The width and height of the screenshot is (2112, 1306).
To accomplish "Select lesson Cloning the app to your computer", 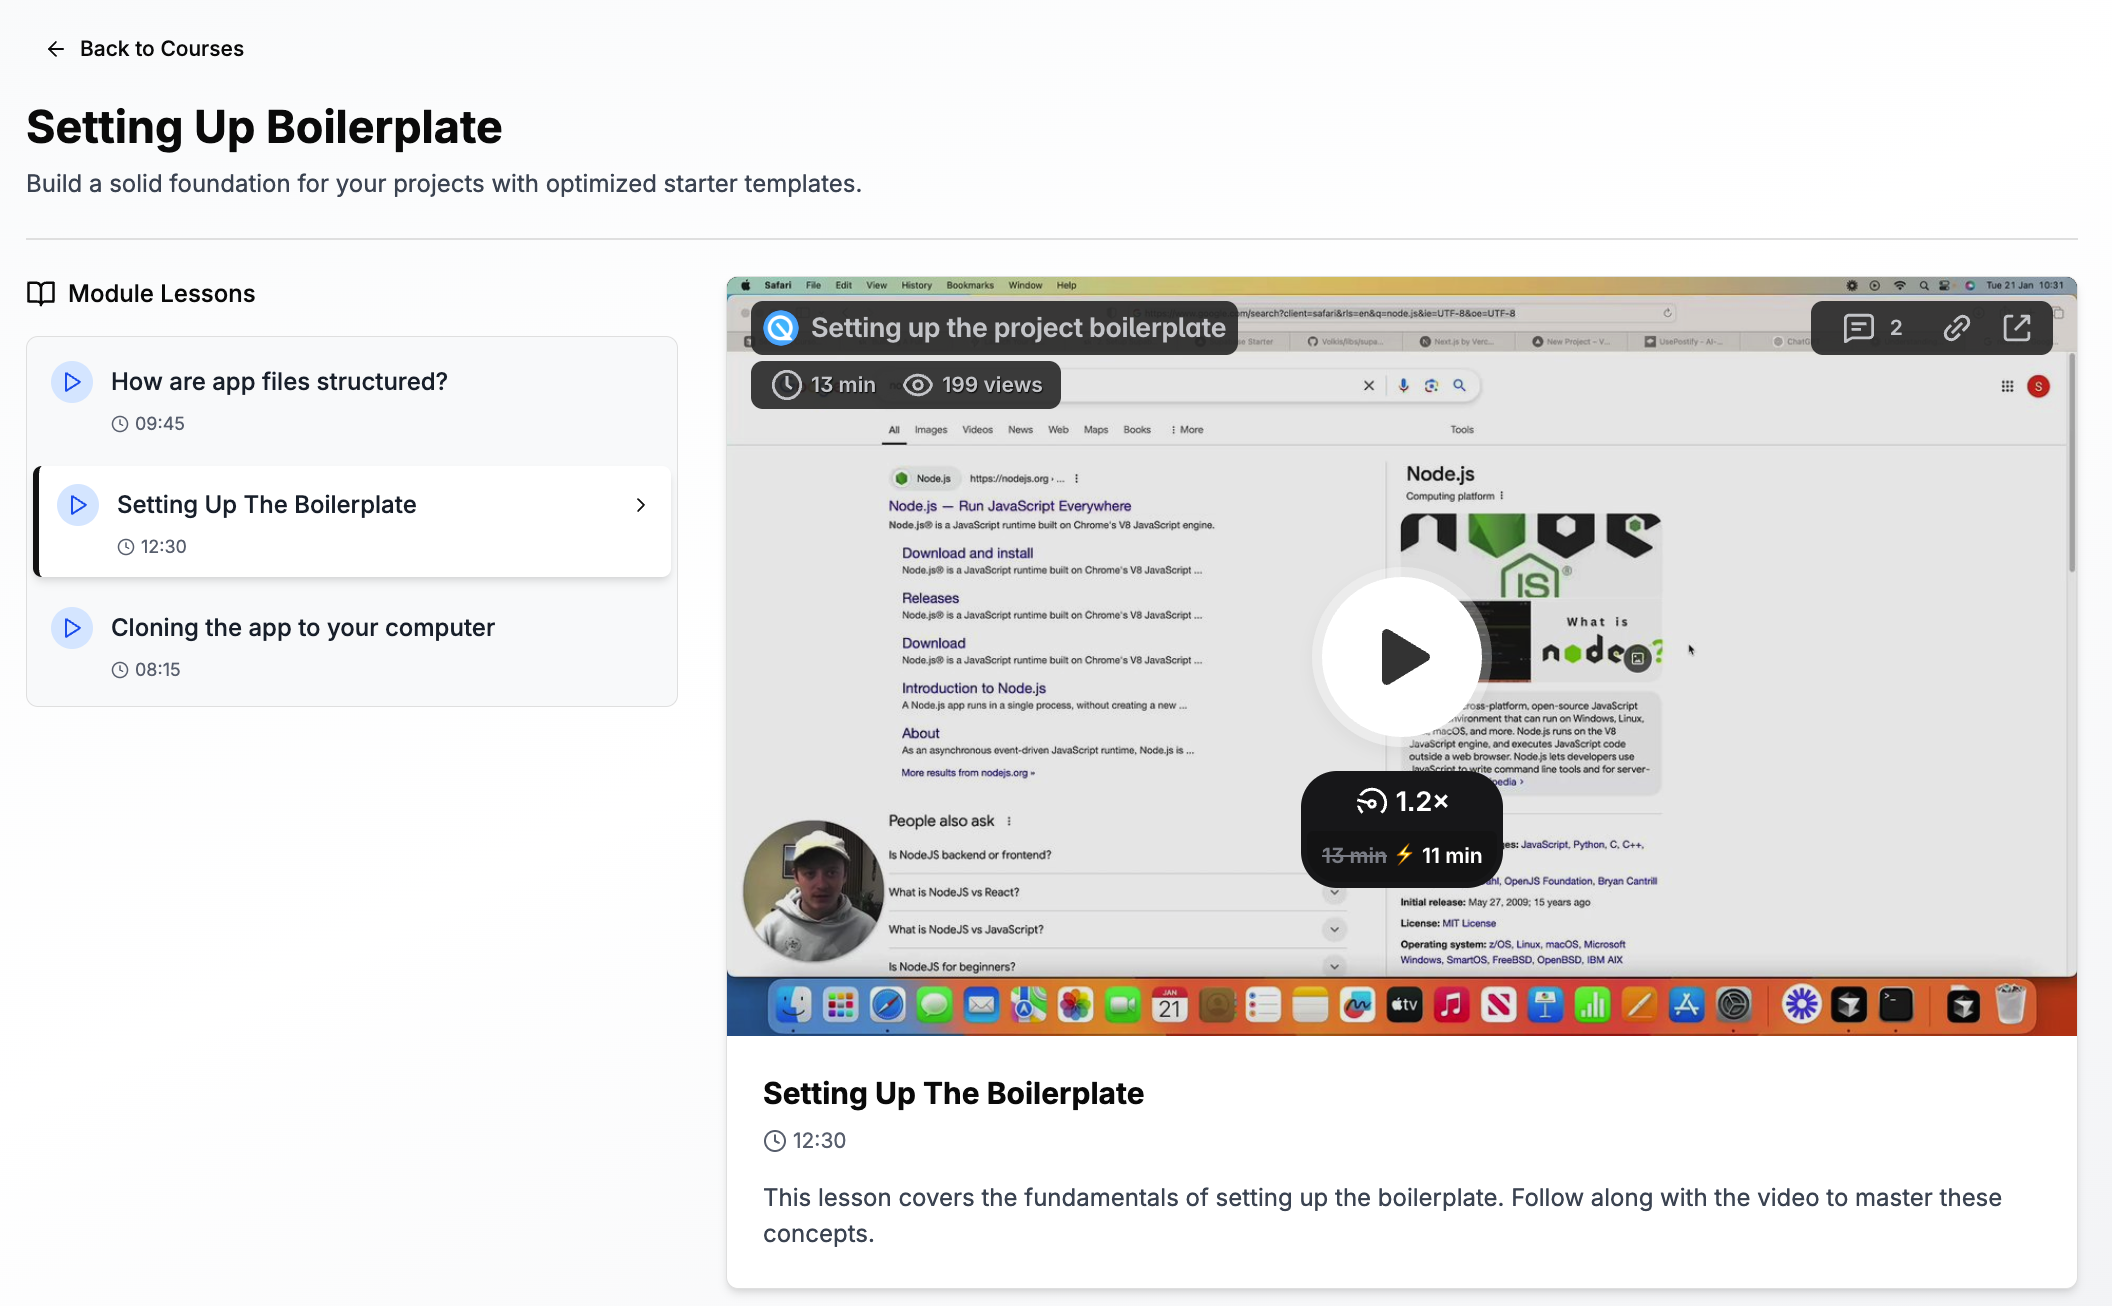I will [303, 628].
